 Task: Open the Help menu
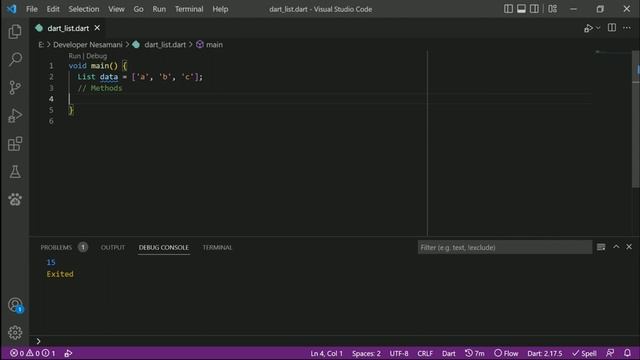(220, 9)
